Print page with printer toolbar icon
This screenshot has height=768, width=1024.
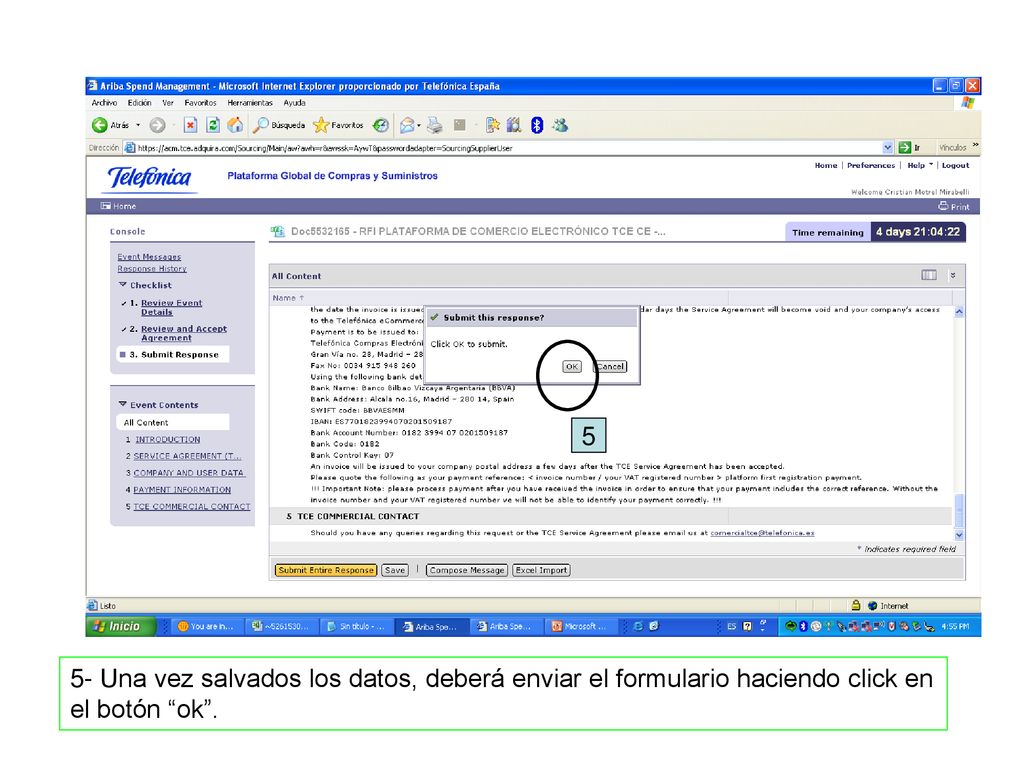(x=435, y=125)
